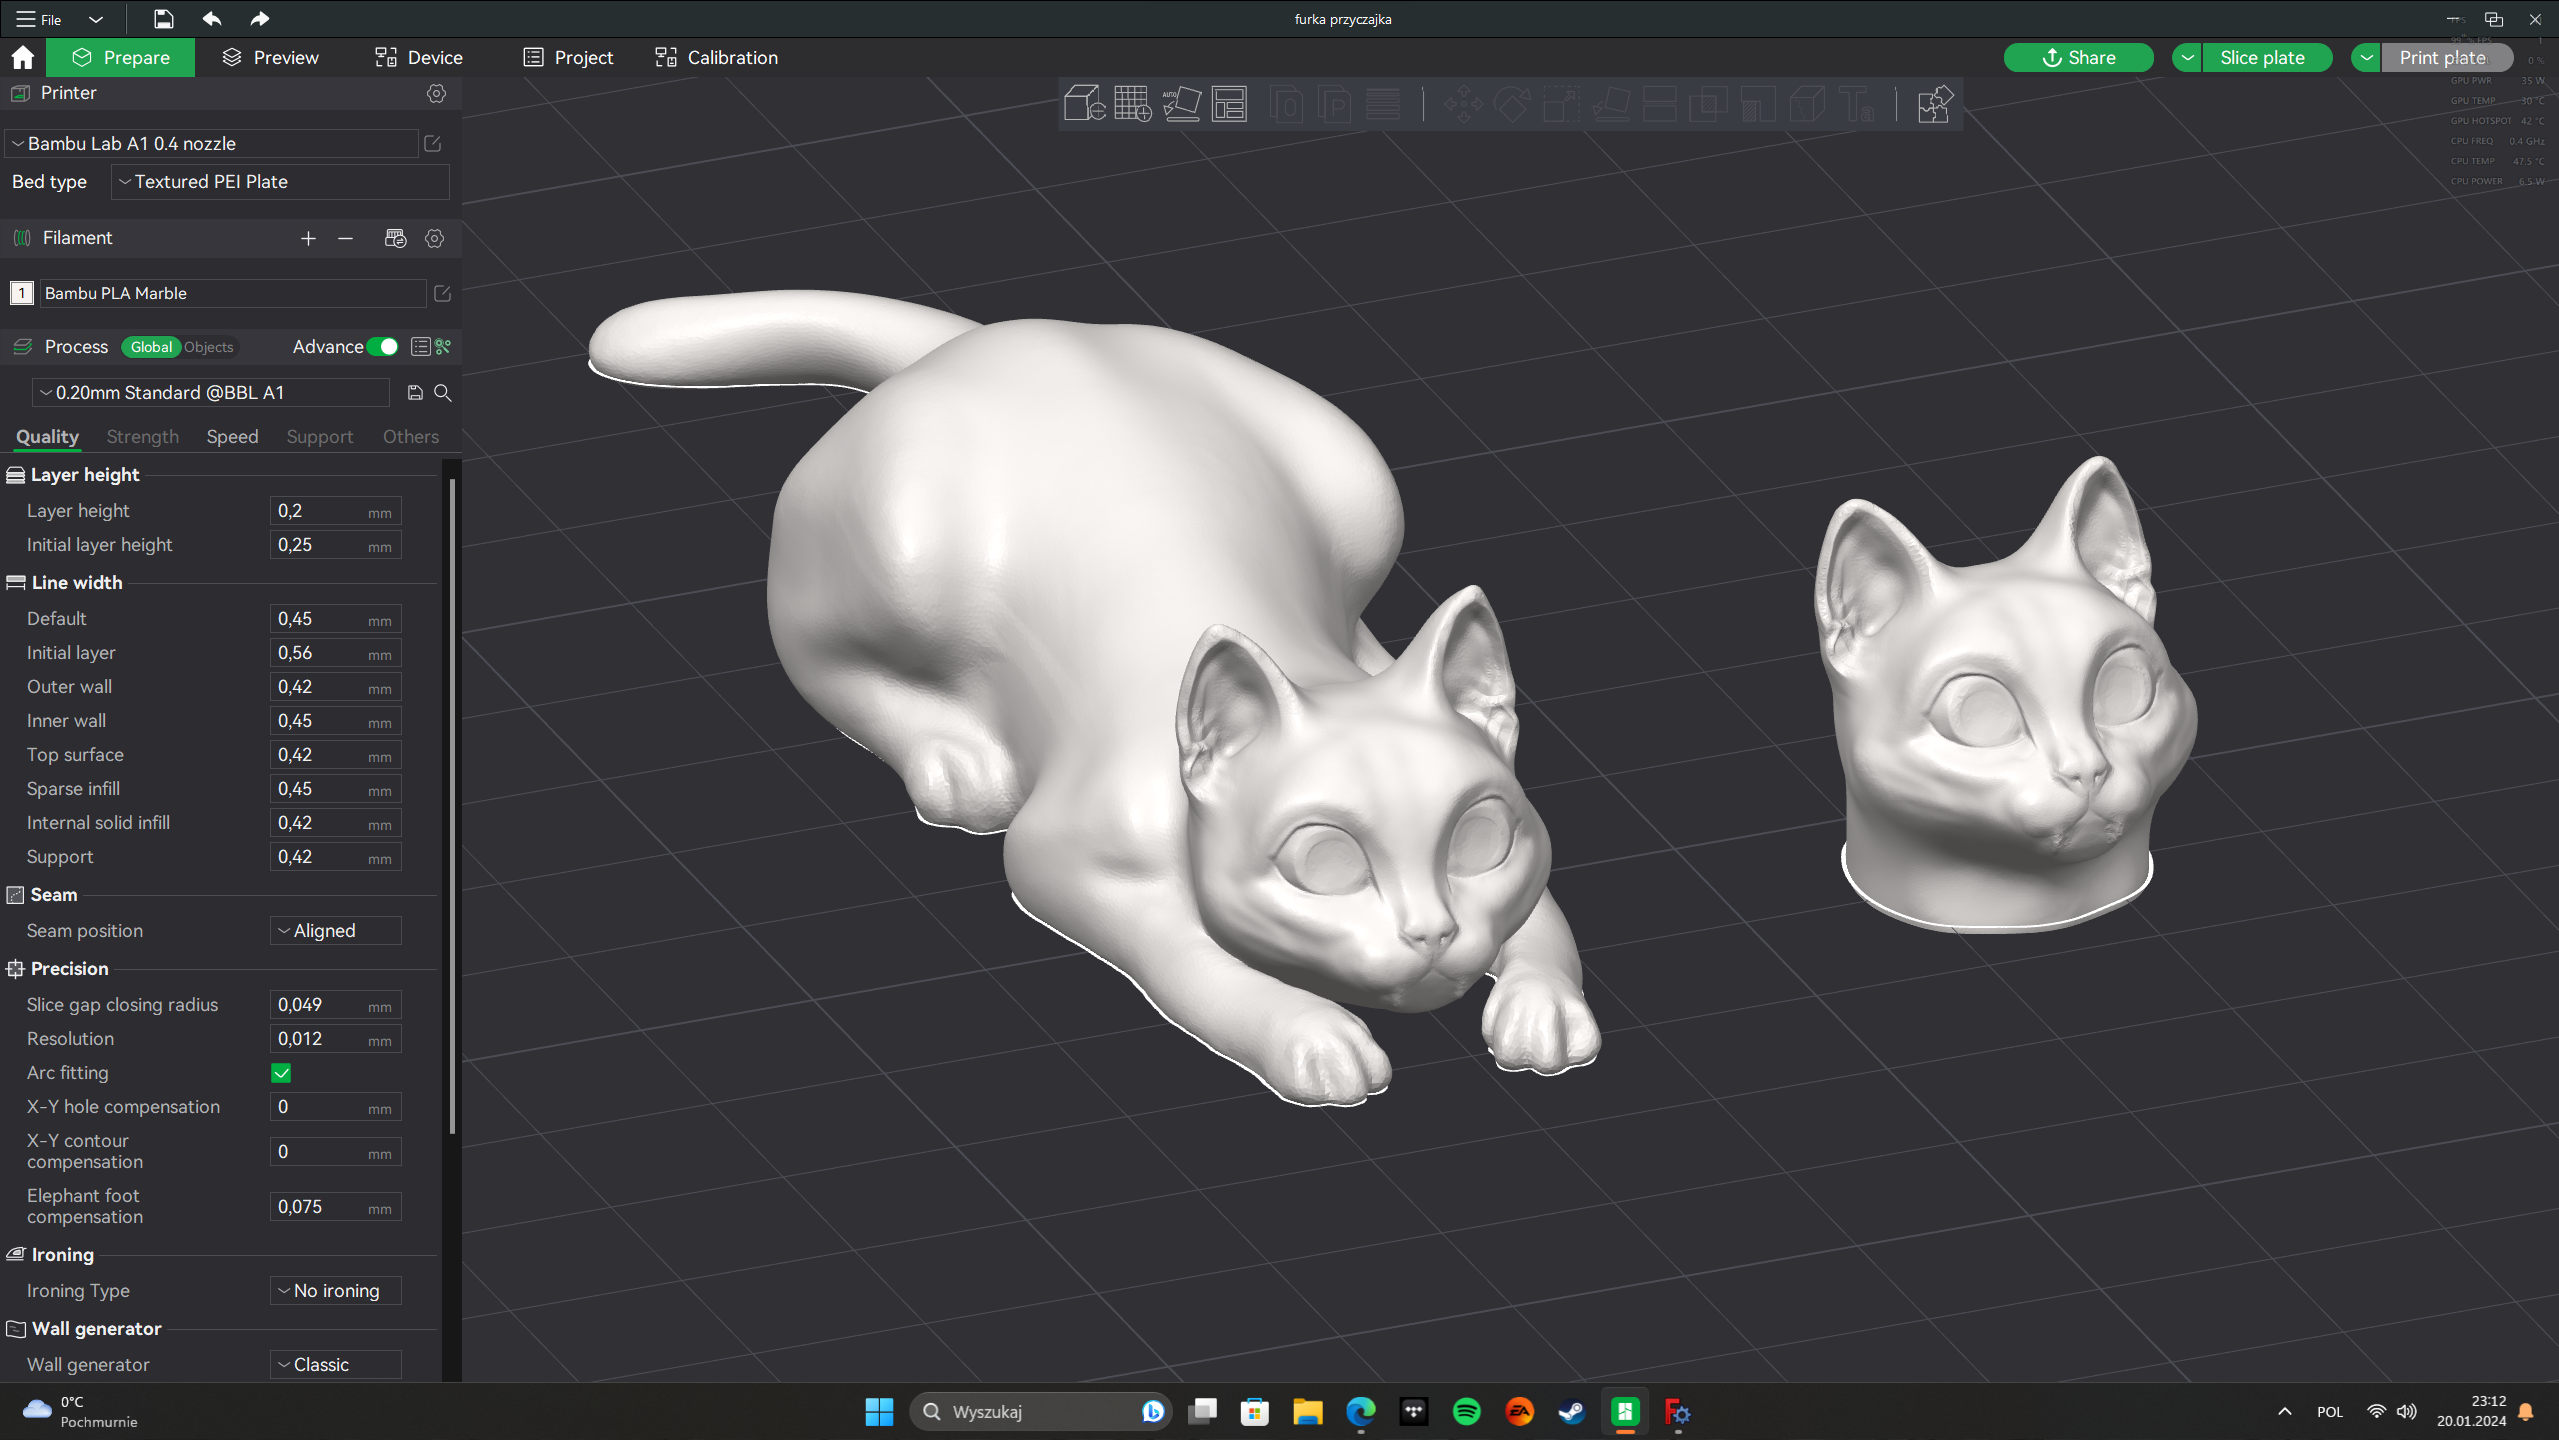
Task: Expand the Seam position dropdown
Action: pyautogui.click(x=335, y=931)
